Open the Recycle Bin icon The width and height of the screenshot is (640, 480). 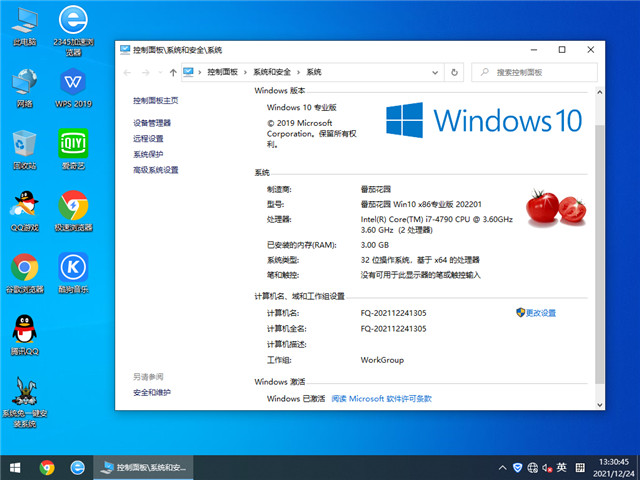point(25,143)
